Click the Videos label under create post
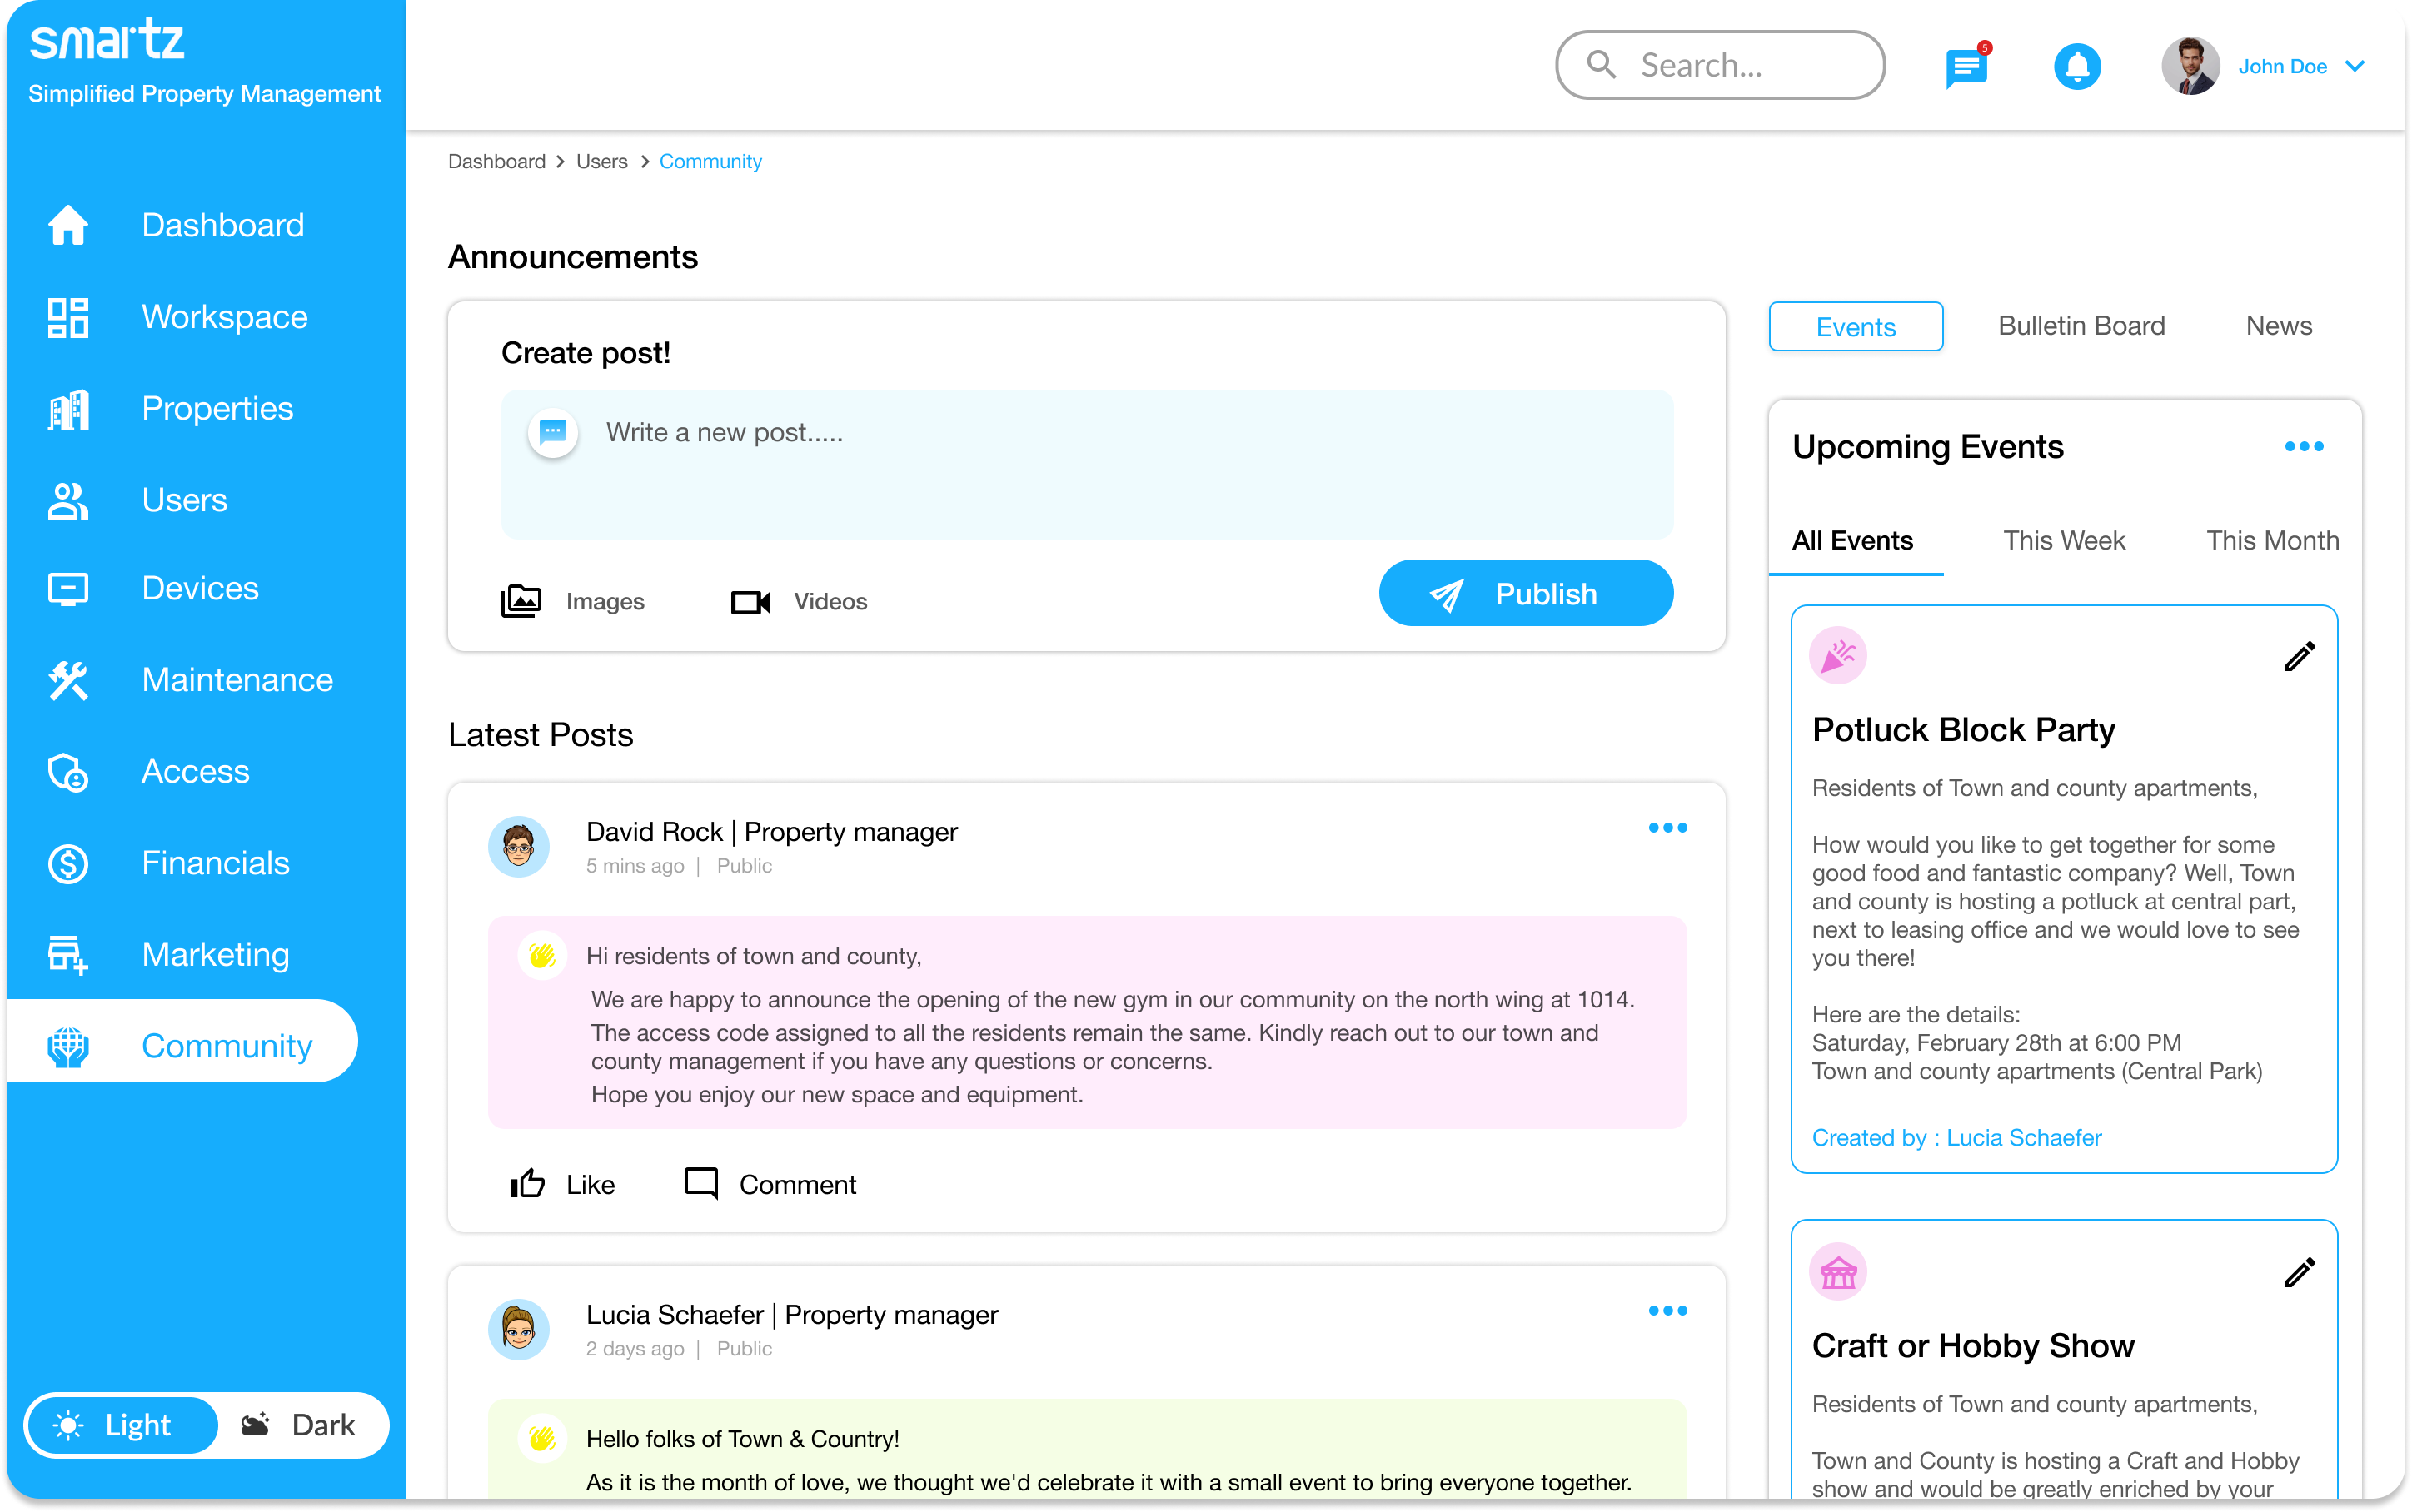This screenshot has width=2412, height=1512. (x=830, y=602)
